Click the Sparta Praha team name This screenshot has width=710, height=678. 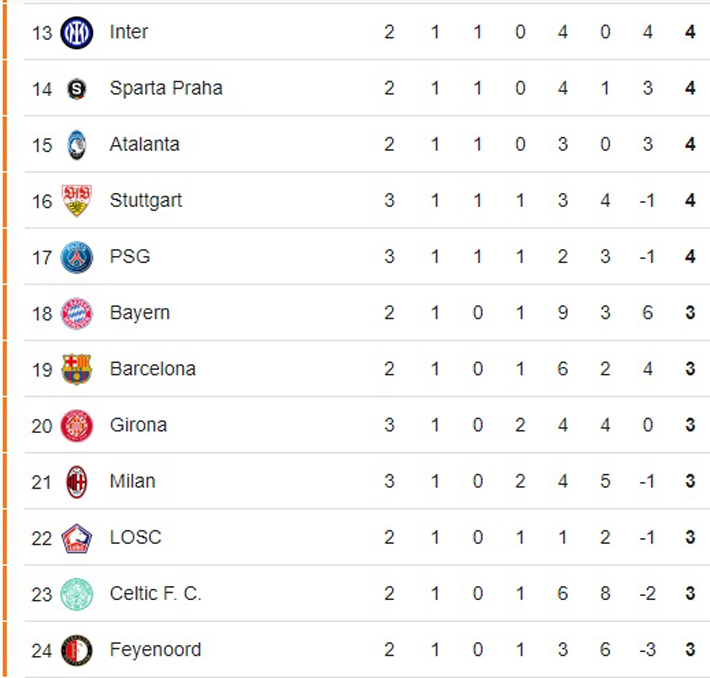point(166,88)
